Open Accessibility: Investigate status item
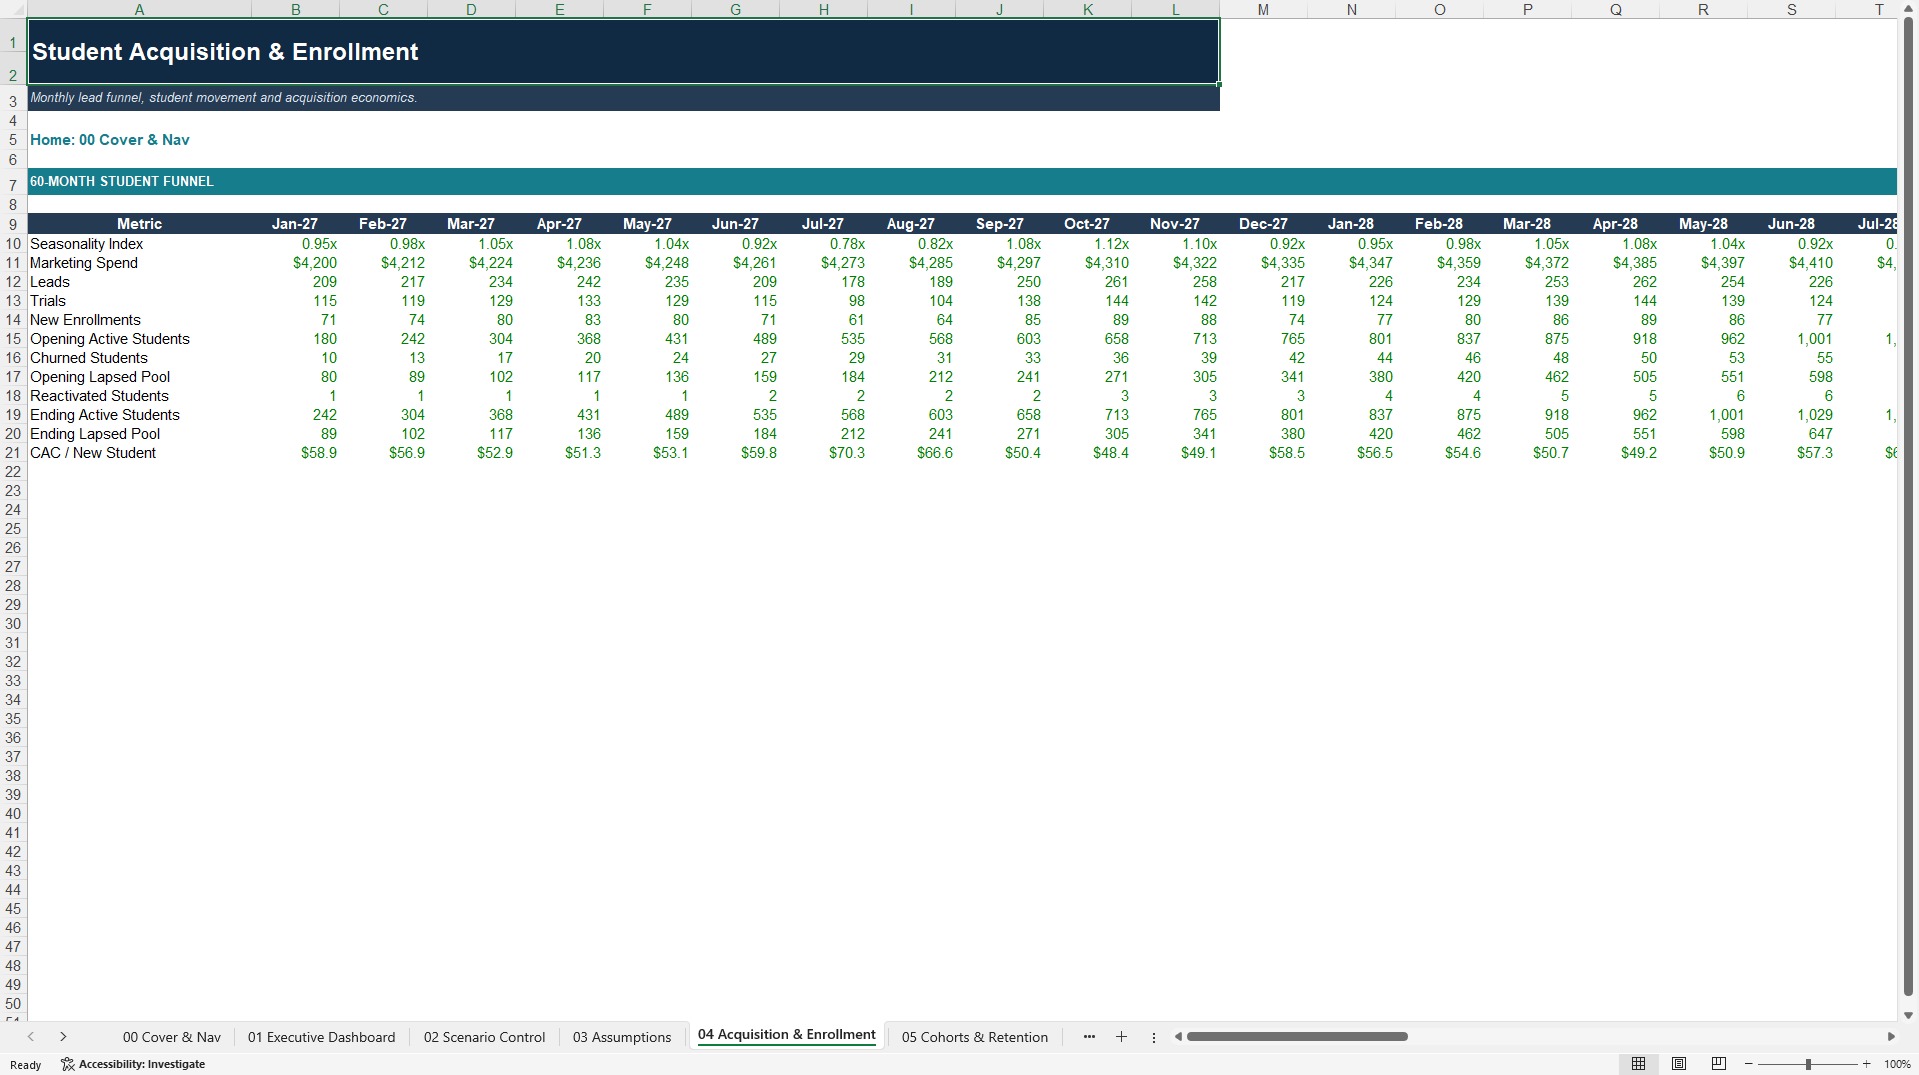This screenshot has width=1919, height=1075. 133,1064
